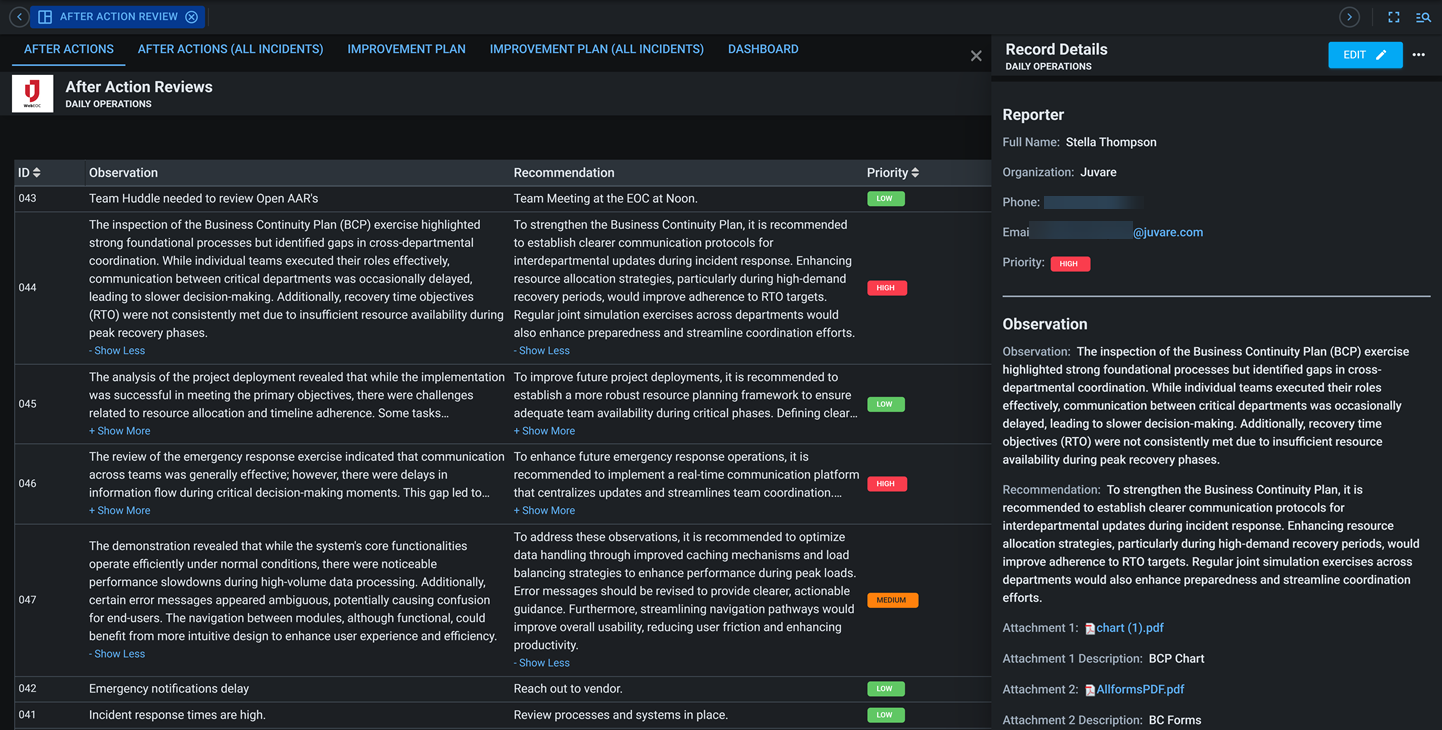Expand recommendation for record 046 with Show More
1442x730 pixels.
tap(544, 511)
